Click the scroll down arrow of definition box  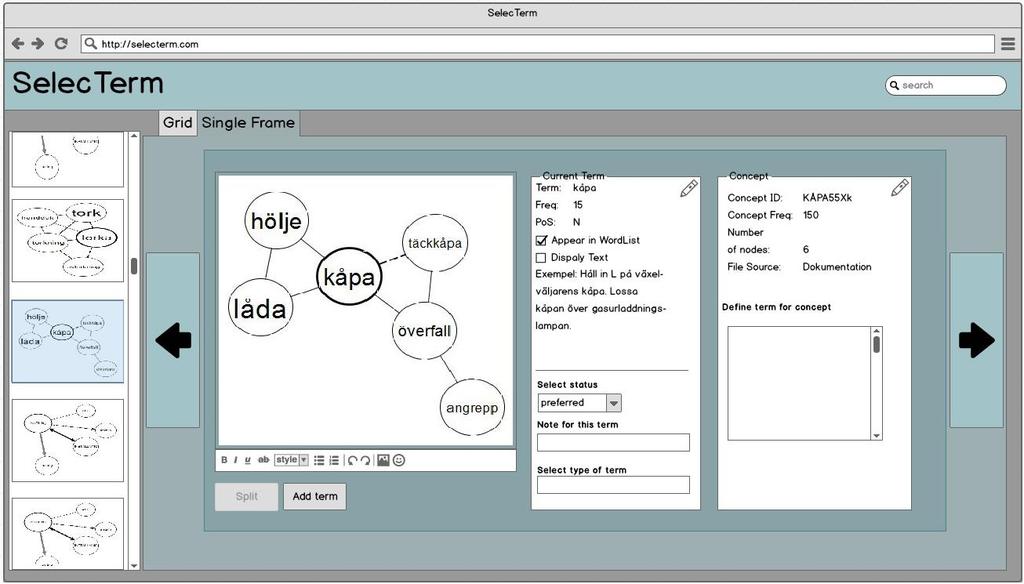pos(876,436)
